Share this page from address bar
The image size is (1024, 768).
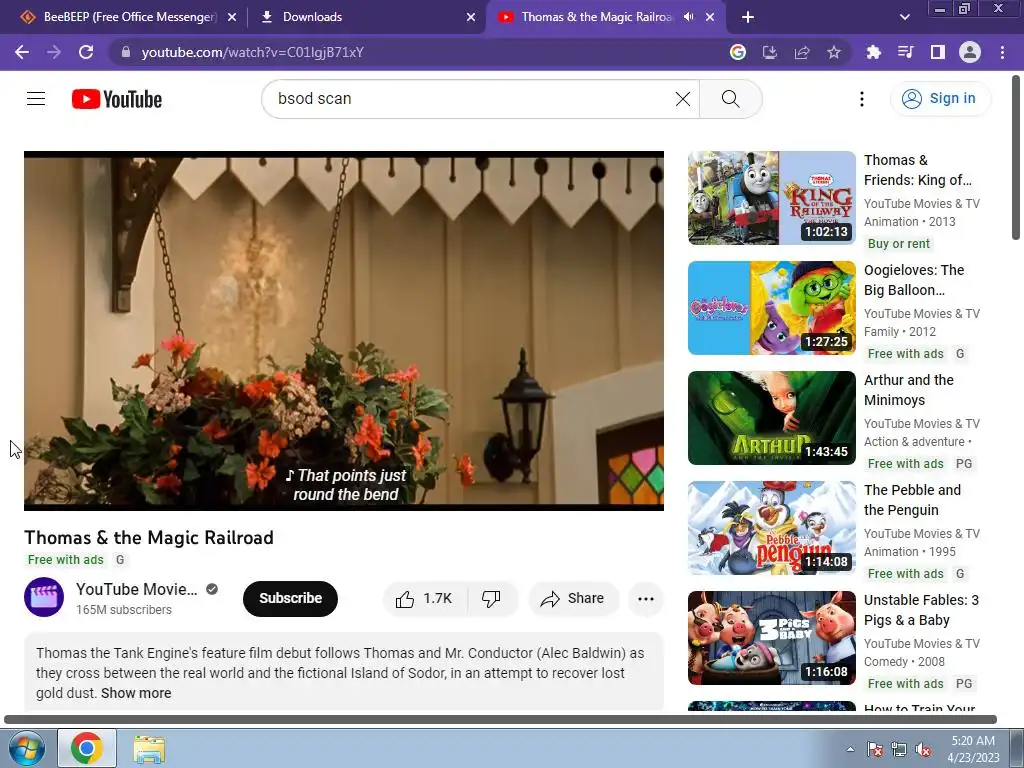tap(802, 52)
